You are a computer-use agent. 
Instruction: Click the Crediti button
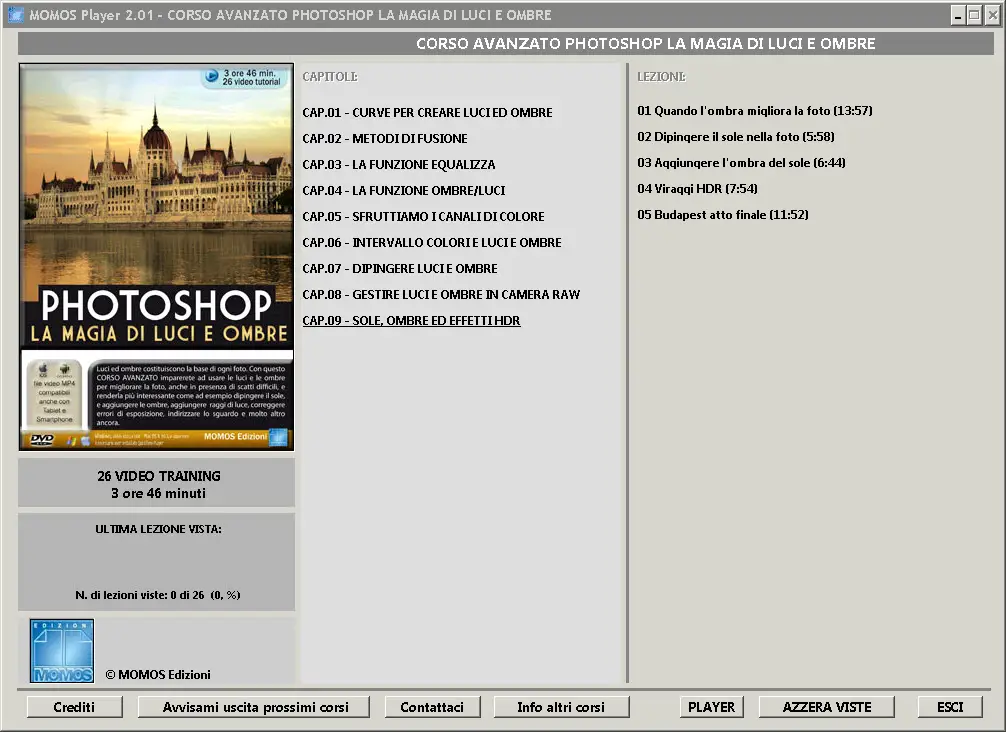click(74, 707)
